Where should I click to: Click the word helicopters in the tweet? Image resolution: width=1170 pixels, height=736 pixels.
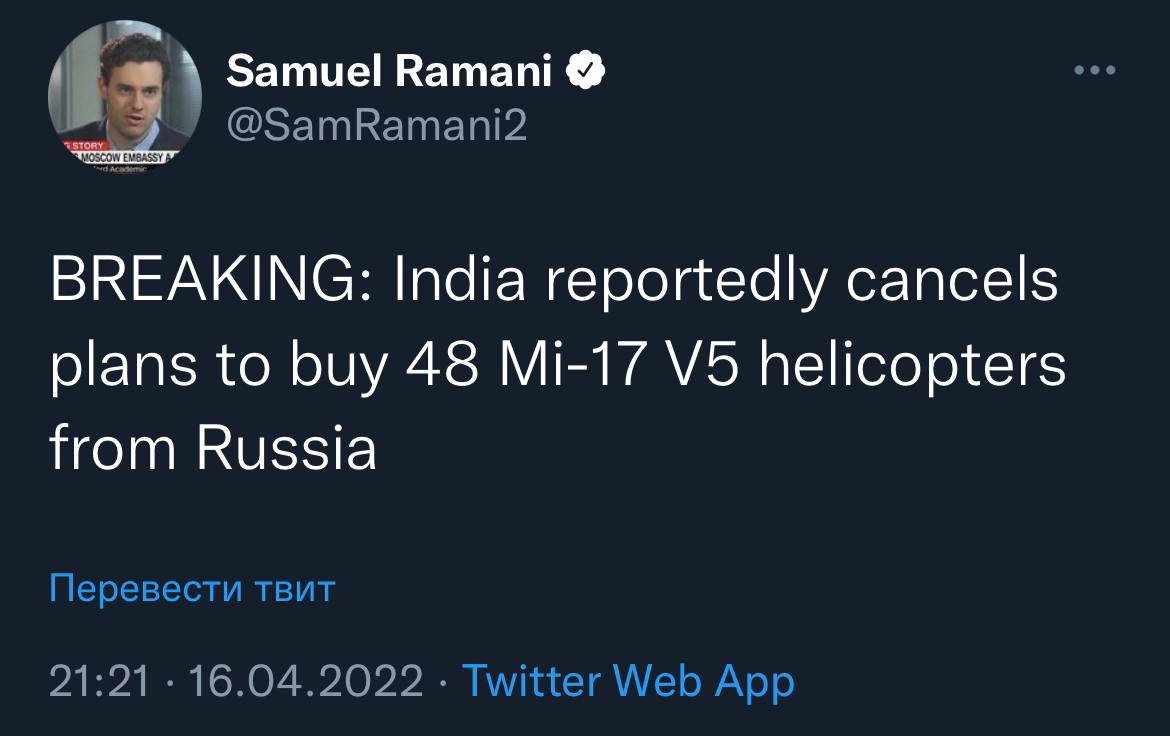912,366
